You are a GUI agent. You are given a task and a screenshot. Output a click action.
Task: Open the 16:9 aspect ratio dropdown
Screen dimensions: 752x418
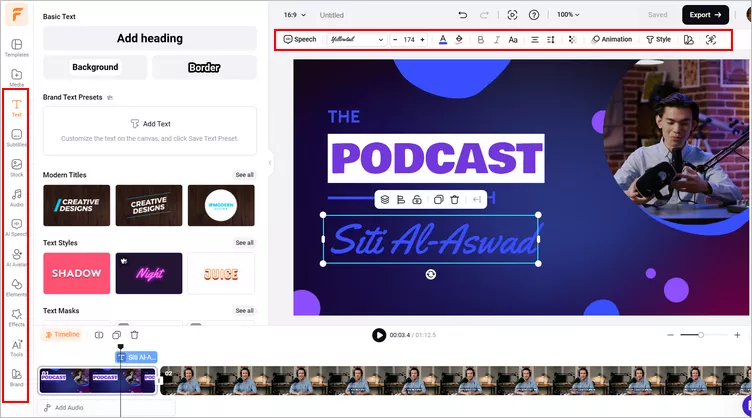click(294, 15)
